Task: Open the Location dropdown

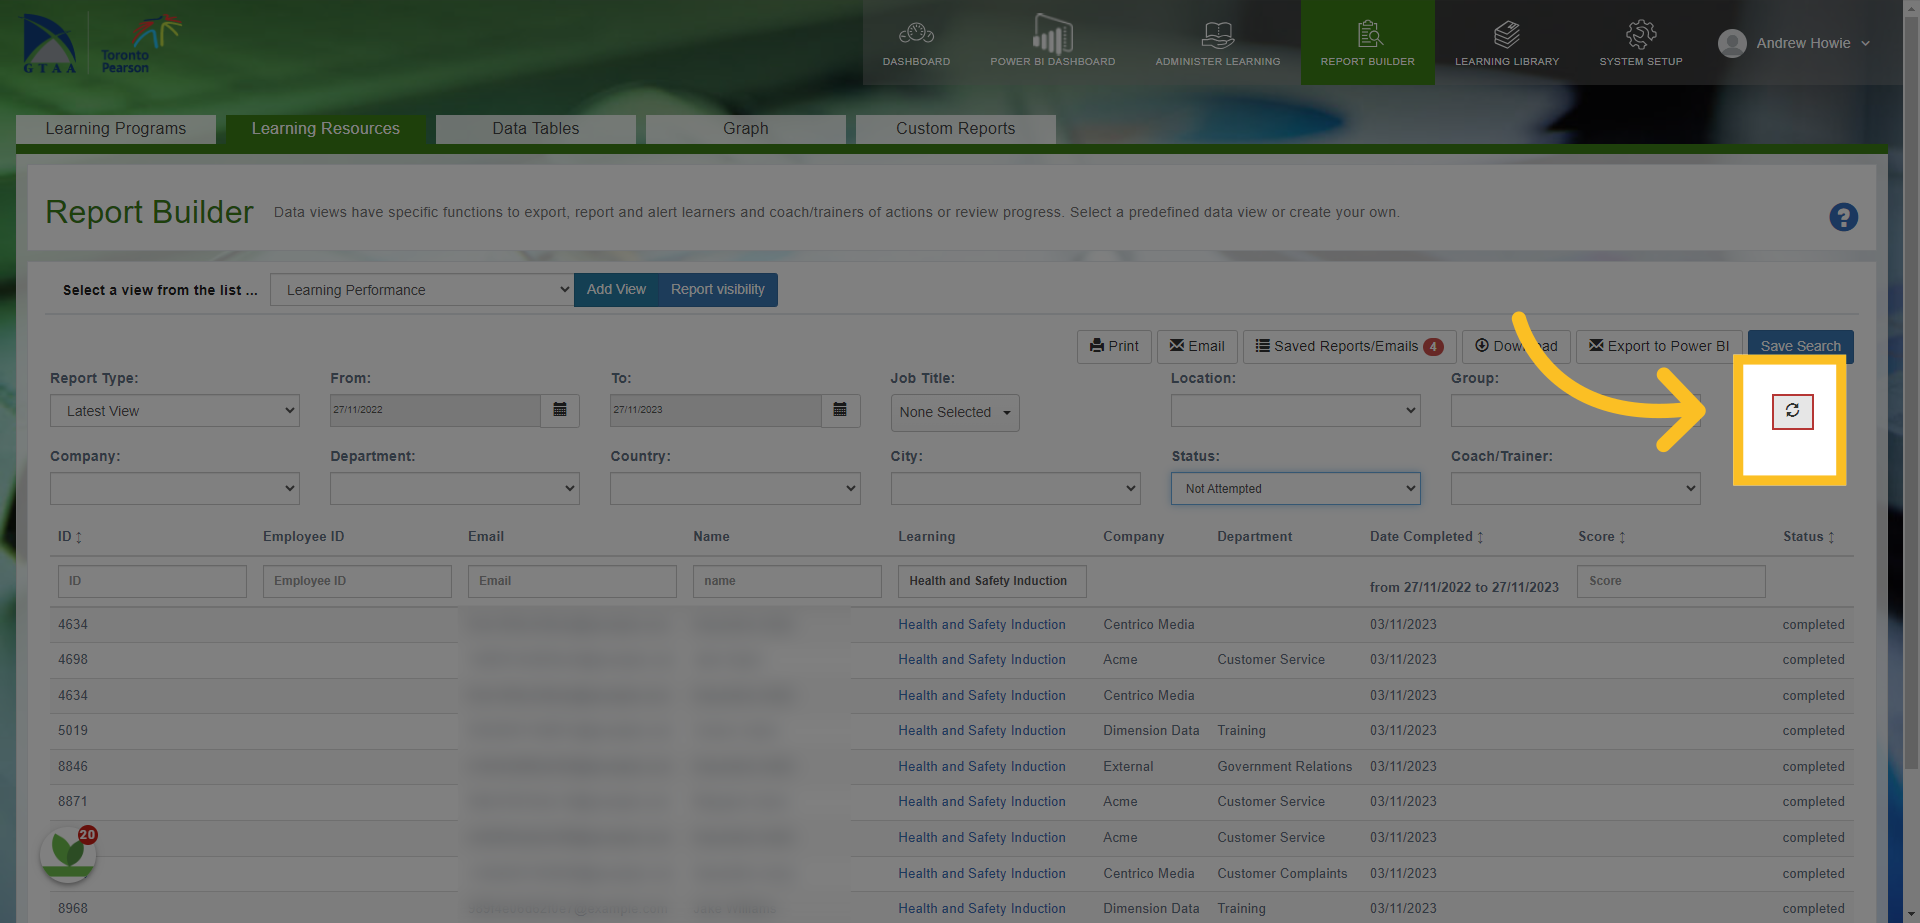Action: [1296, 411]
